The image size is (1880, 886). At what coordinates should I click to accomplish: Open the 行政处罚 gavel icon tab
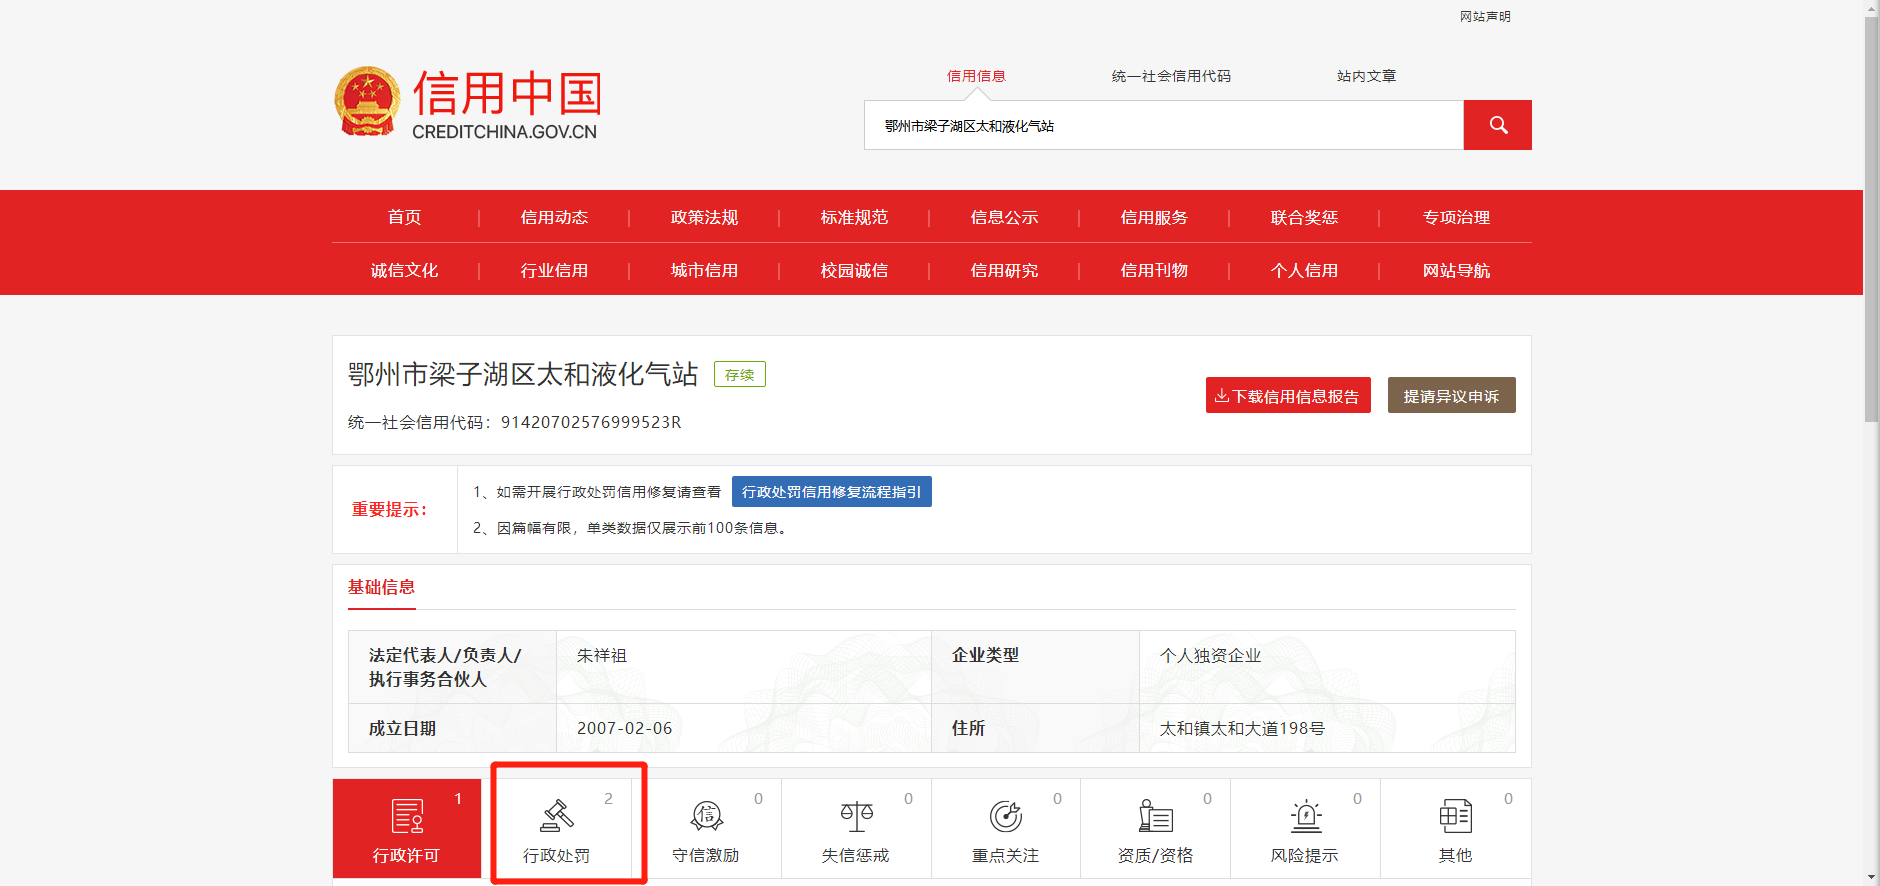[x=557, y=828]
